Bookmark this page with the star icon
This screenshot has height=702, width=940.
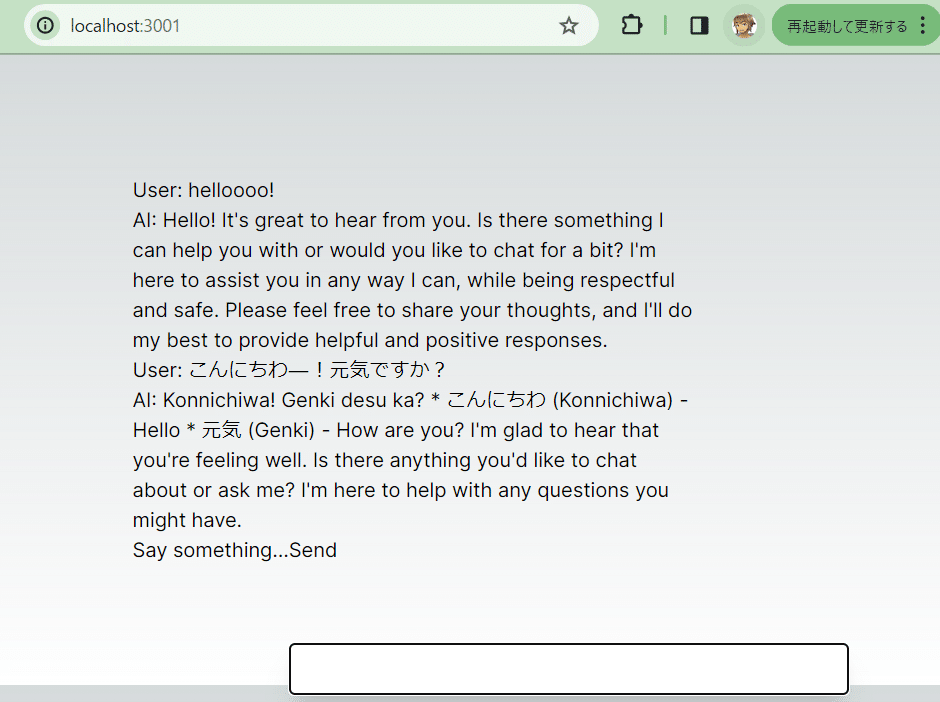pos(569,25)
